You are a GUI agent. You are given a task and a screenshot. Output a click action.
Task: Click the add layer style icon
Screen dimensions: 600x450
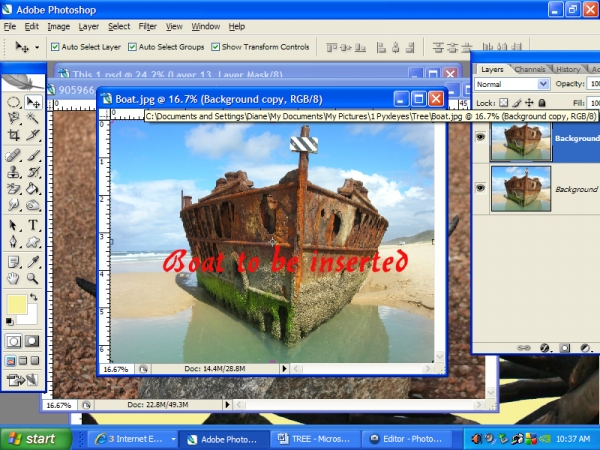(545, 348)
